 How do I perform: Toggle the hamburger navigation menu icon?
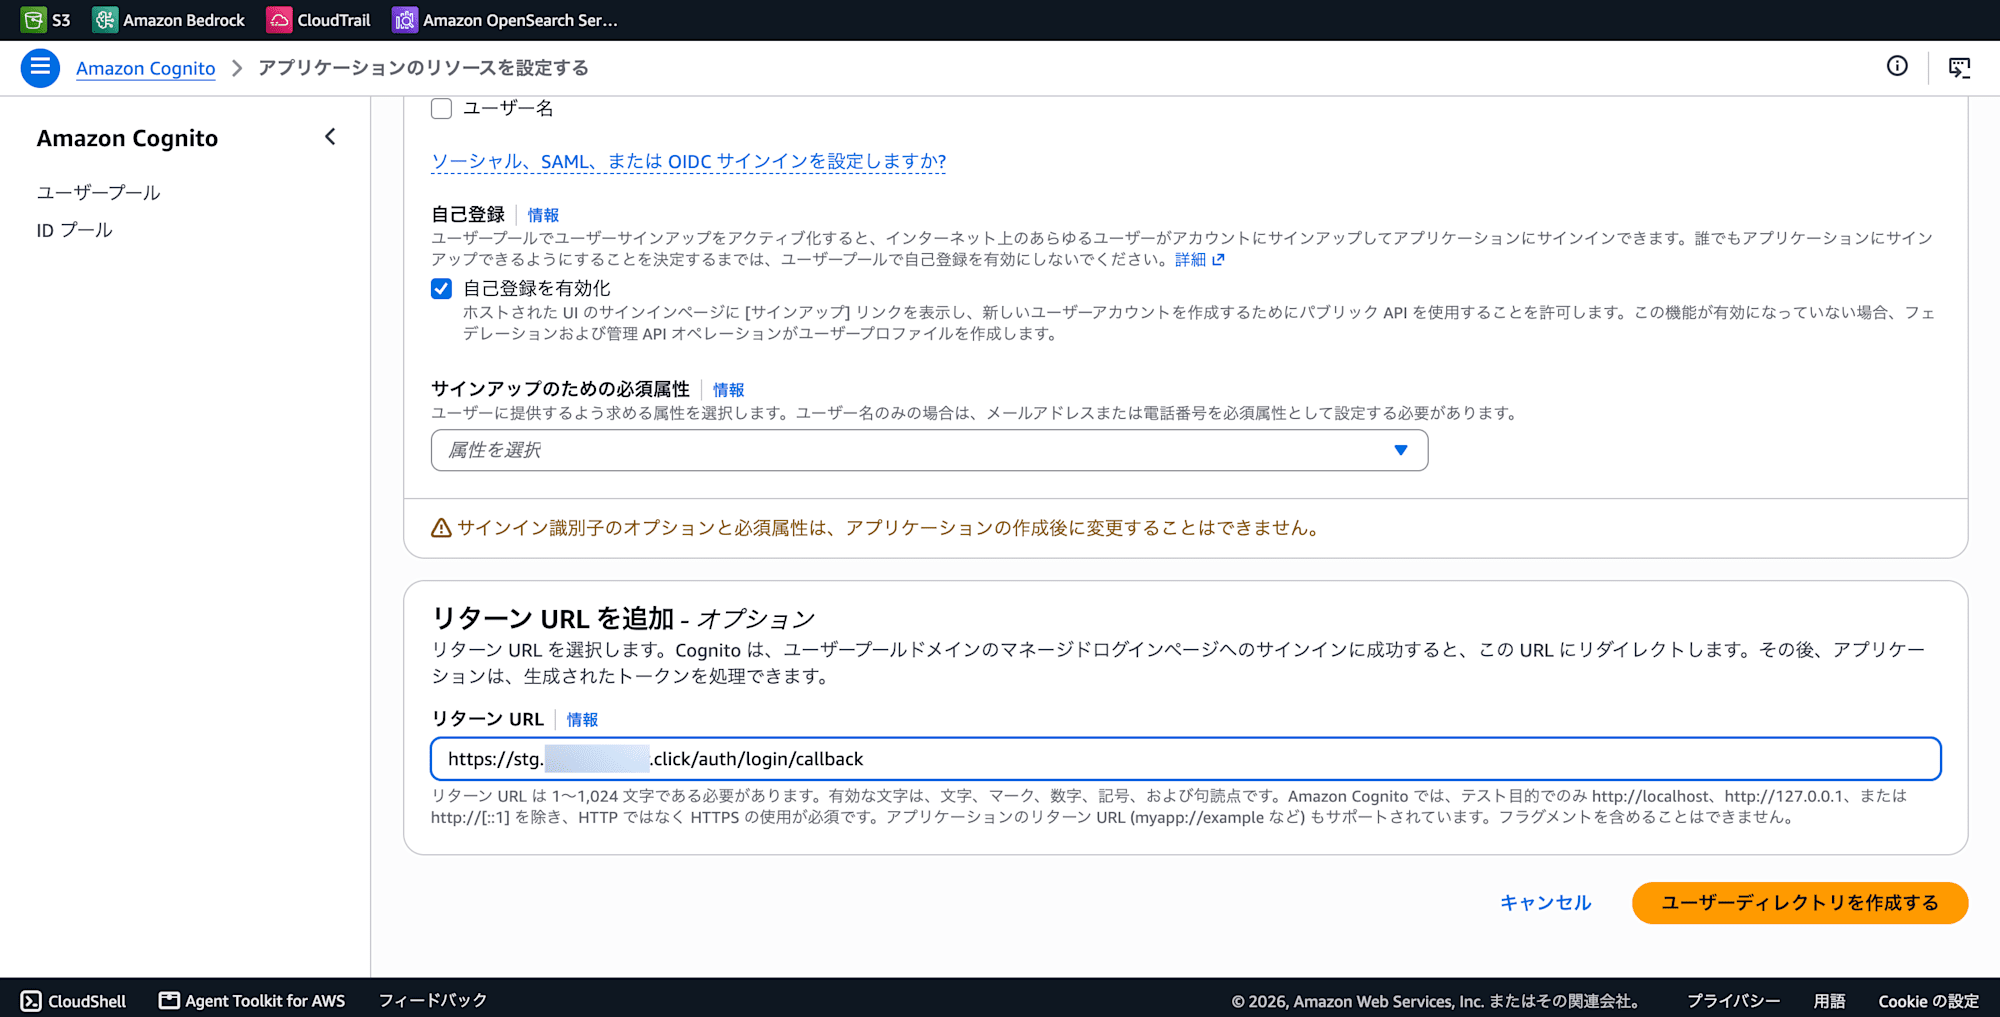tap(40, 68)
